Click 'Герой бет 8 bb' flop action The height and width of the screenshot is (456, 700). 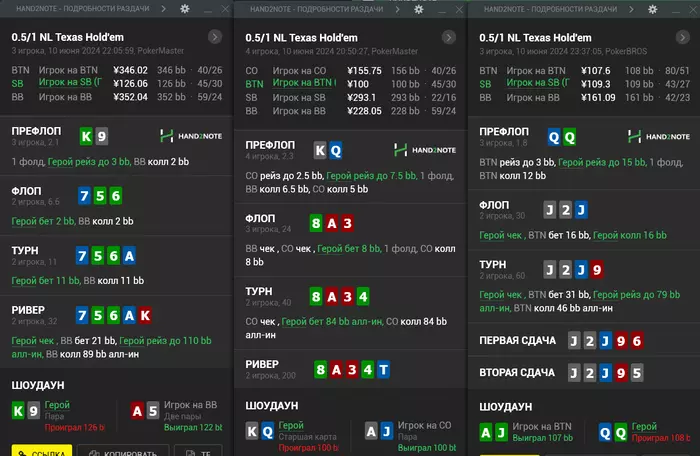(x=349, y=249)
